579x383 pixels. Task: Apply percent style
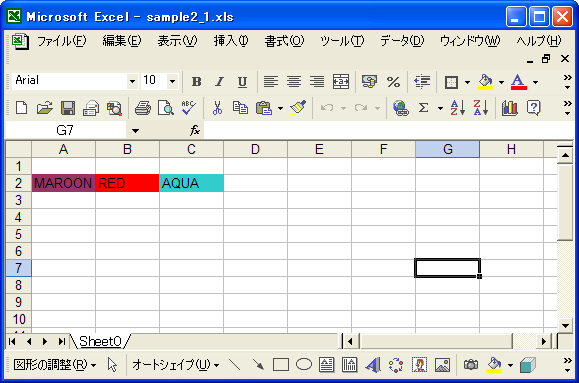(393, 82)
